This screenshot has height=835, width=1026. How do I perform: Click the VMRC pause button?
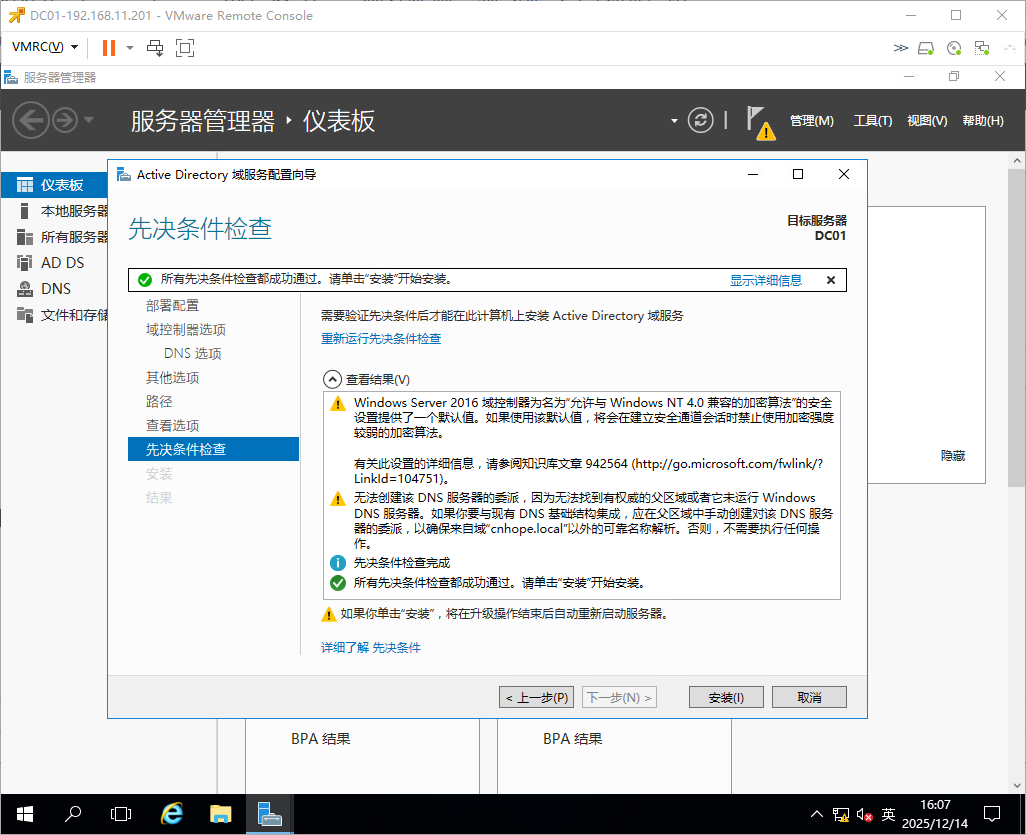109,48
